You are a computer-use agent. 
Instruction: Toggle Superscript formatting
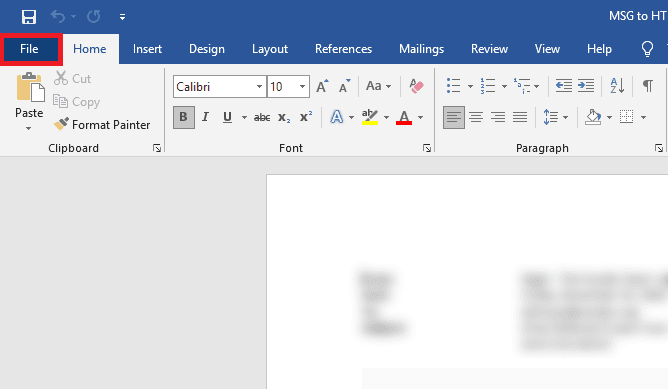point(306,117)
